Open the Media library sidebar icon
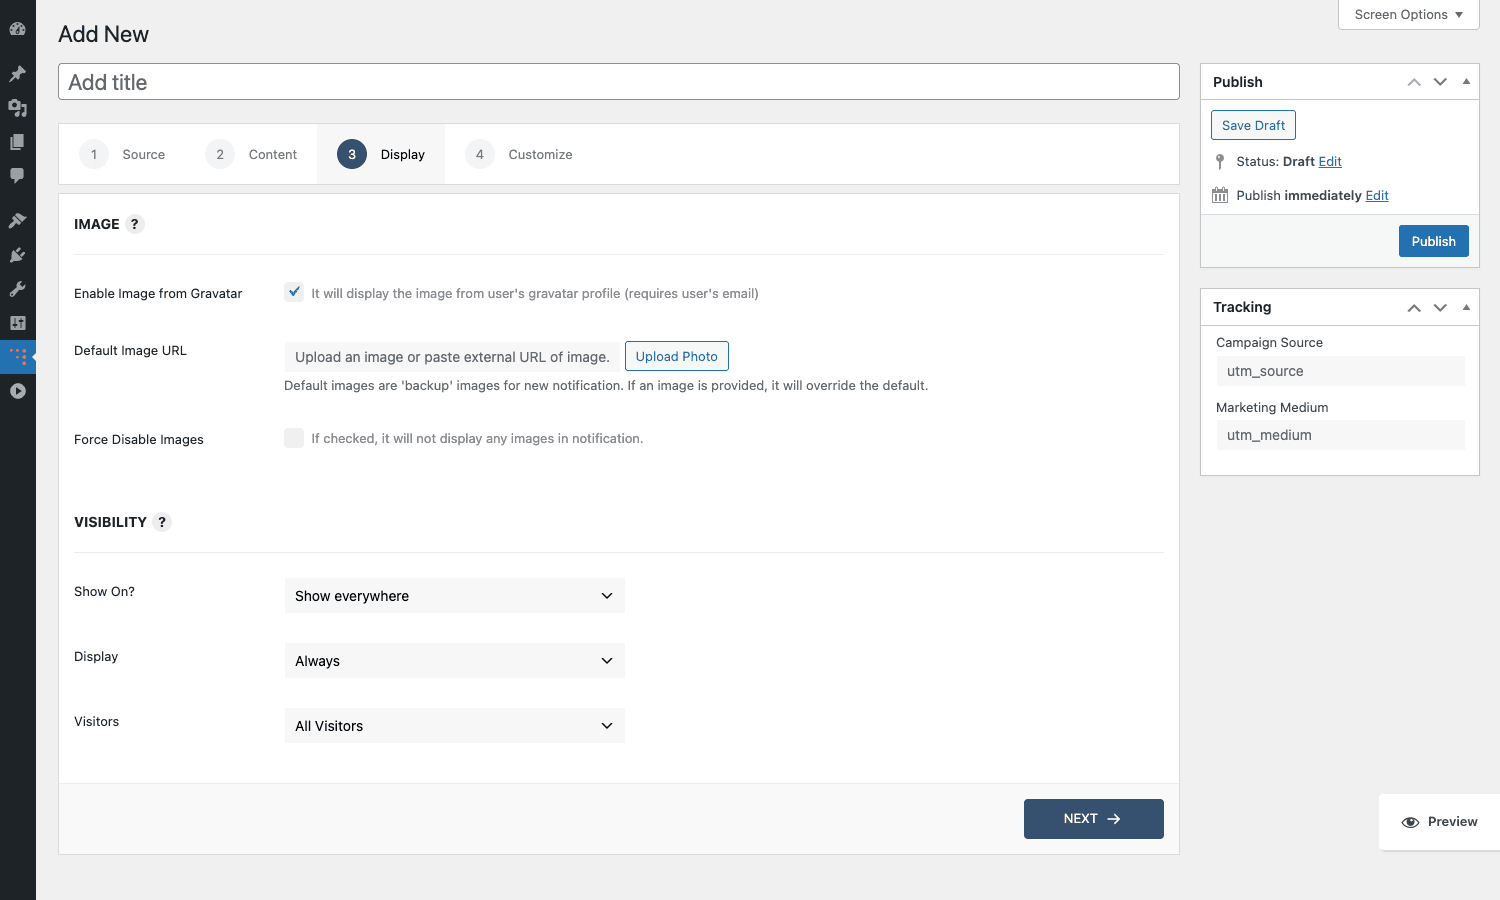 pos(17,108)
